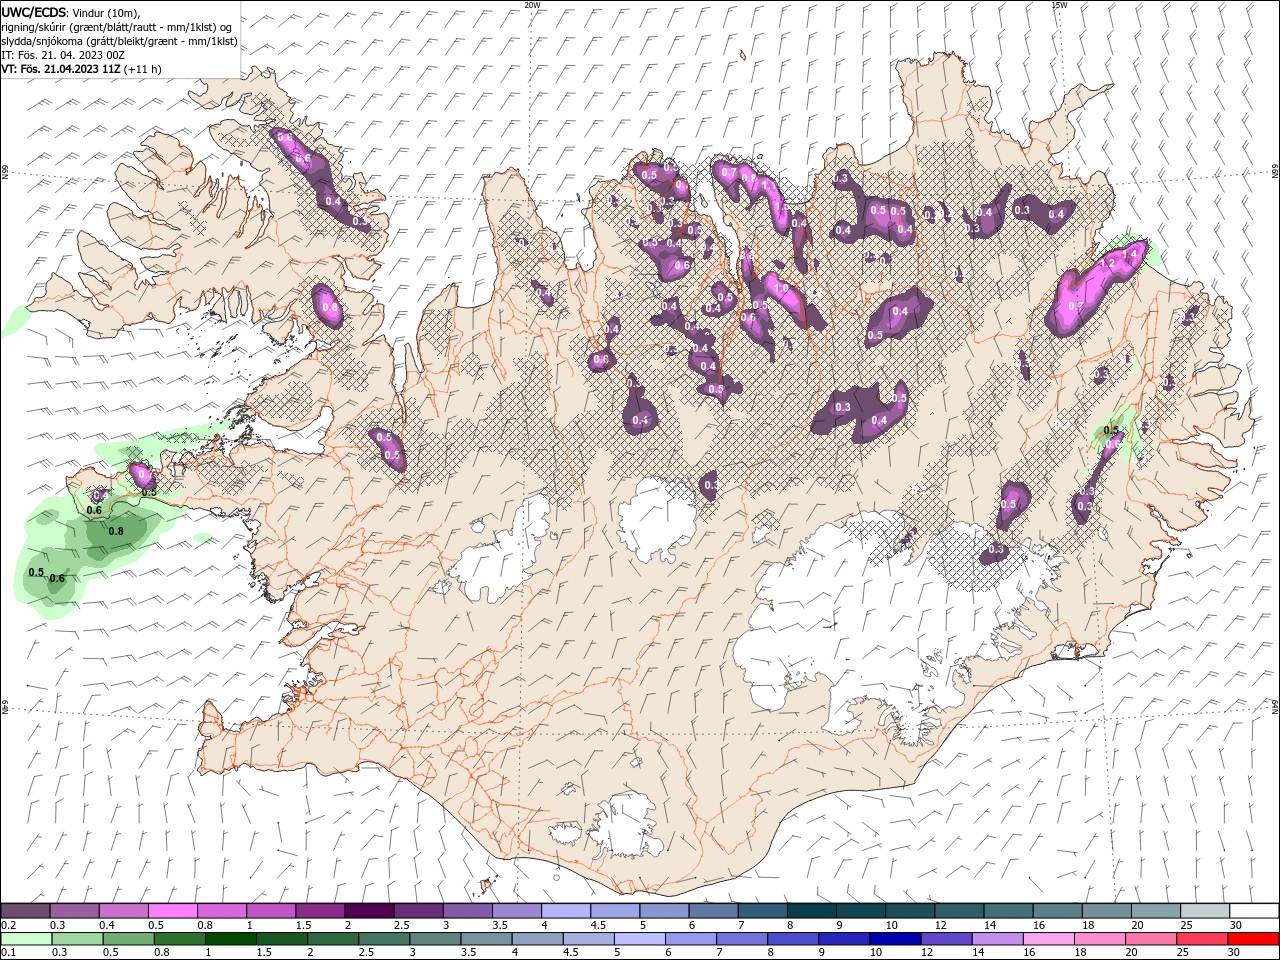Click upper-row swatch between 1.5 and 2
Image resolution: width=1280 pixels, height=960 pixels.
[319, 911]
